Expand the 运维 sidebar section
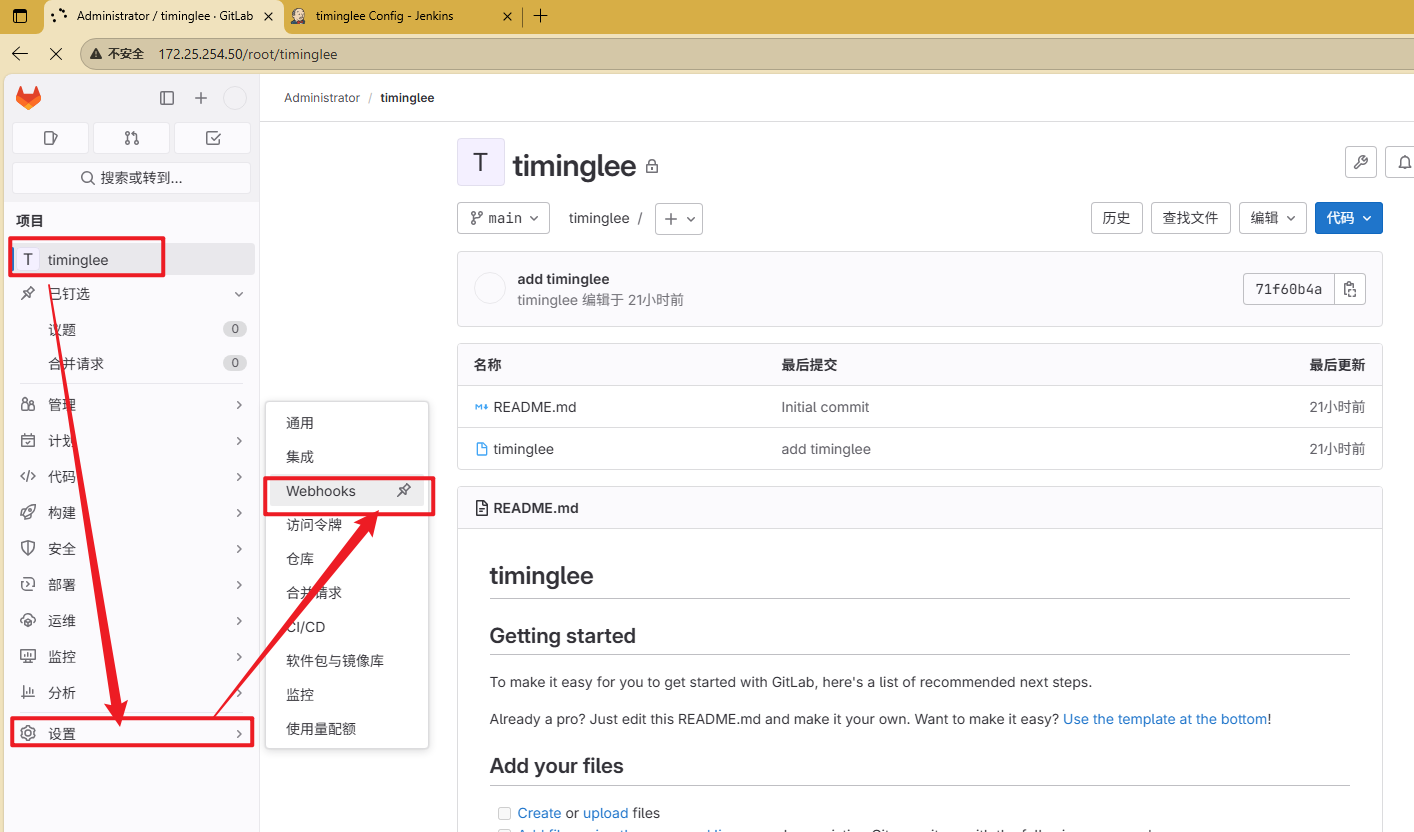 [x=132, y=621]
